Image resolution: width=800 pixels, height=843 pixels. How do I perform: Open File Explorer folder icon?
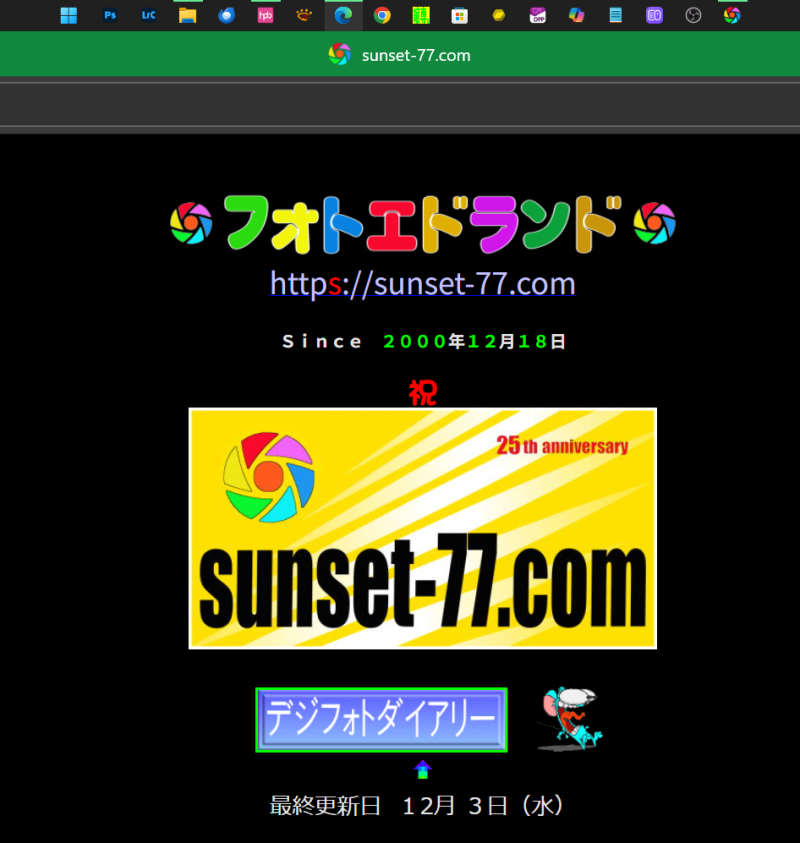coord(187,15)
